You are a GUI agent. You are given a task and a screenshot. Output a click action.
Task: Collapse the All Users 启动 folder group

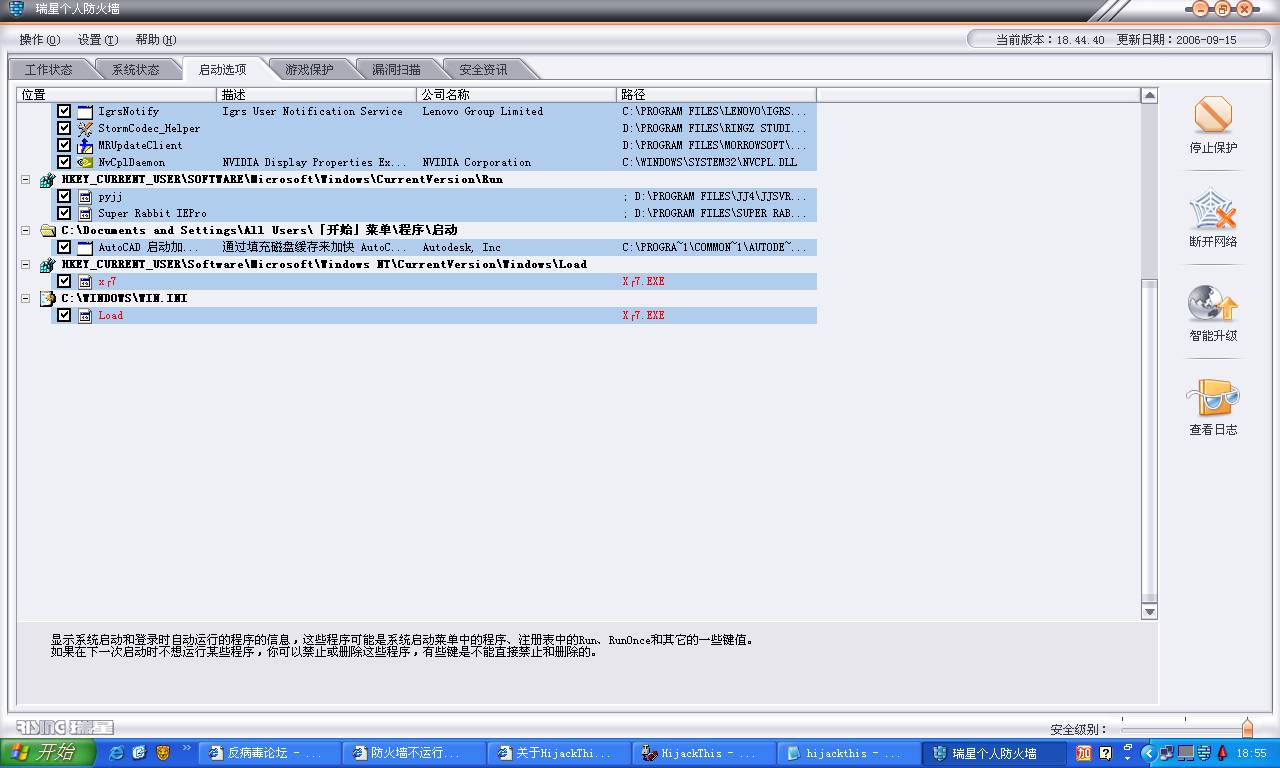[26, 231]
